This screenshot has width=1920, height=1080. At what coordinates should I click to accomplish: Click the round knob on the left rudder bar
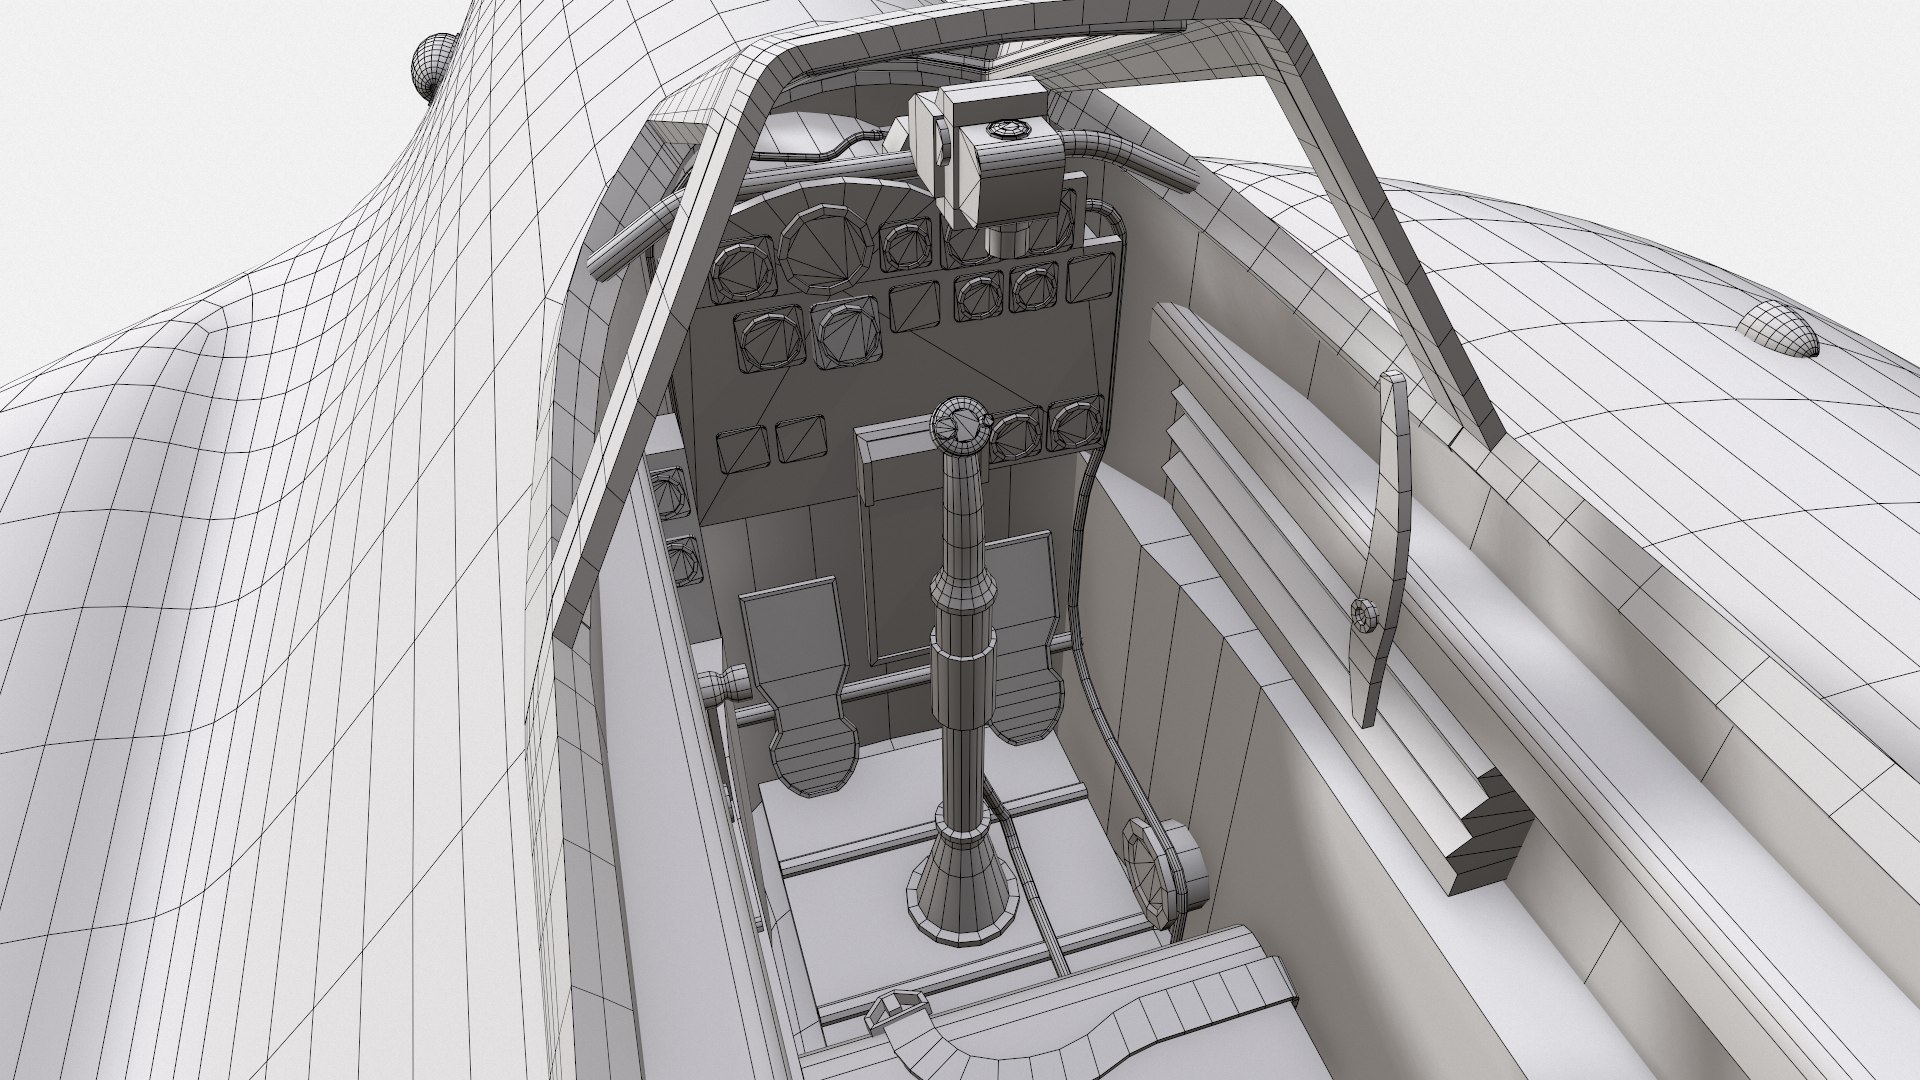[x=723, y=687]
